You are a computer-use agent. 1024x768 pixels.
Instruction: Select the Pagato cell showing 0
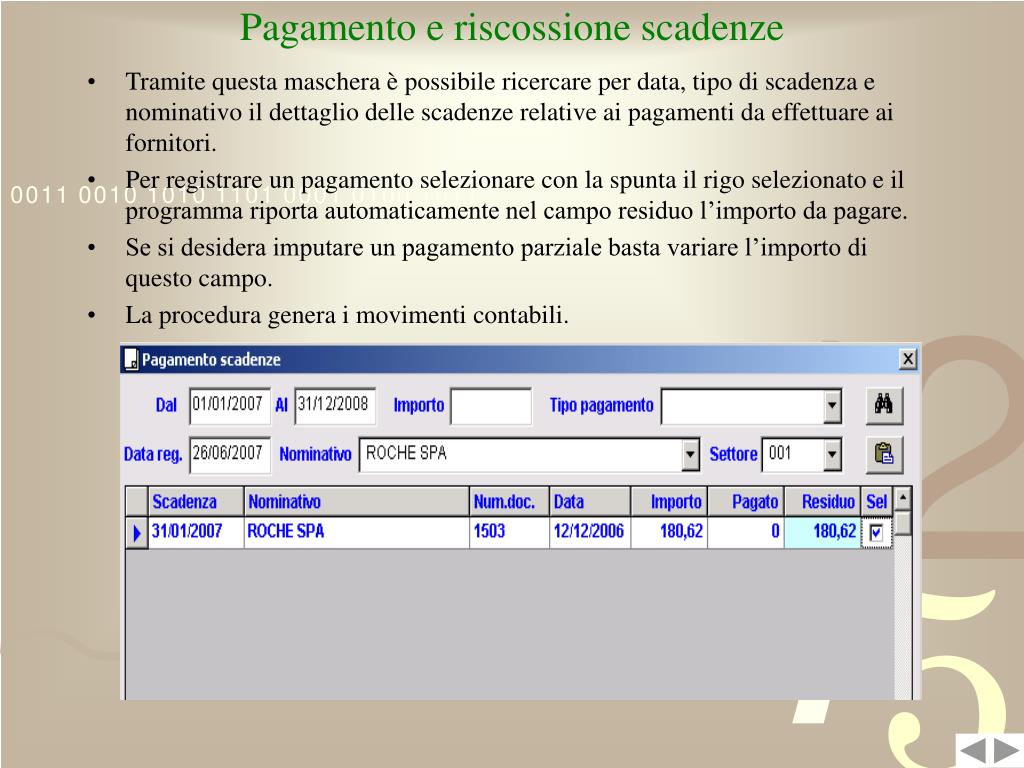[x=746, y=532]
